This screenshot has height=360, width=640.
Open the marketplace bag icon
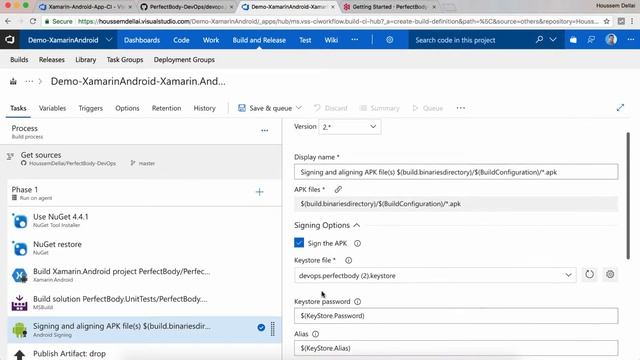tap(573, 40)
